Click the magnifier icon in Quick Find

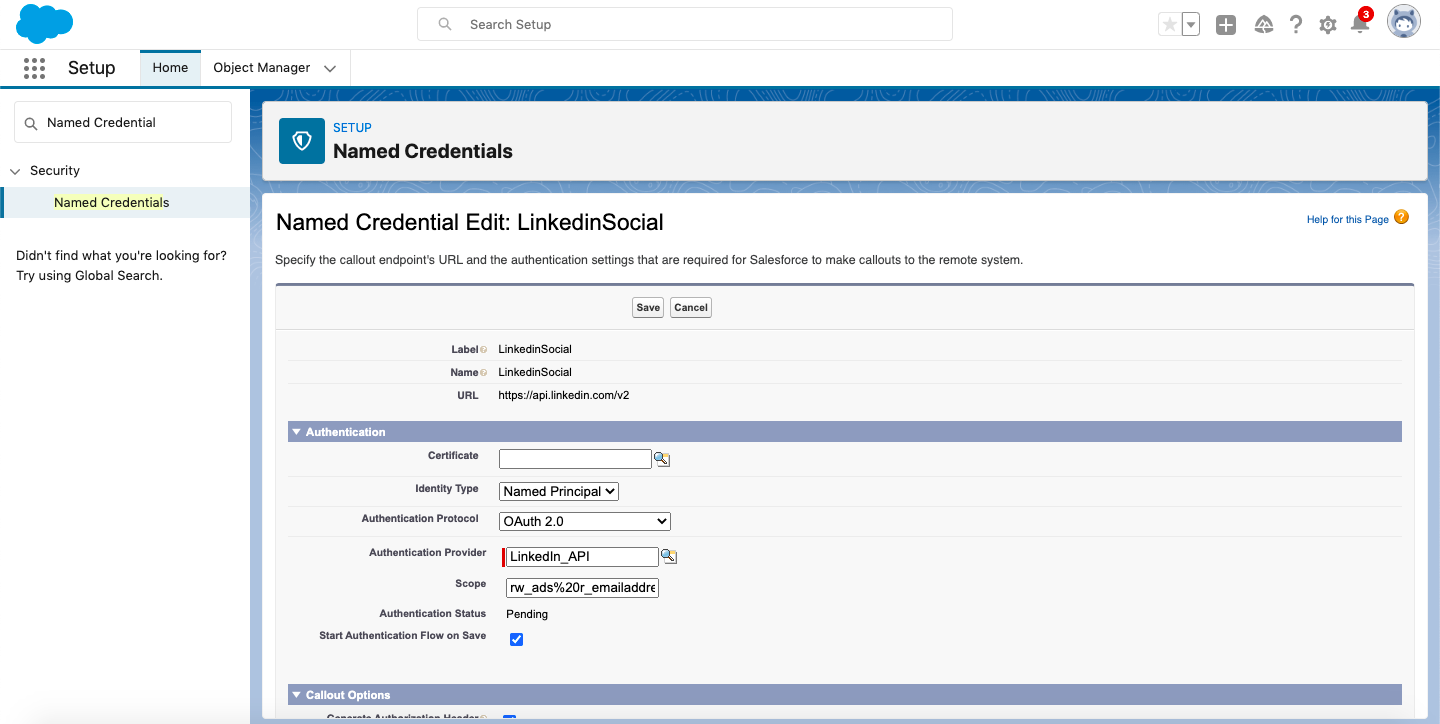tap(30, 123)
